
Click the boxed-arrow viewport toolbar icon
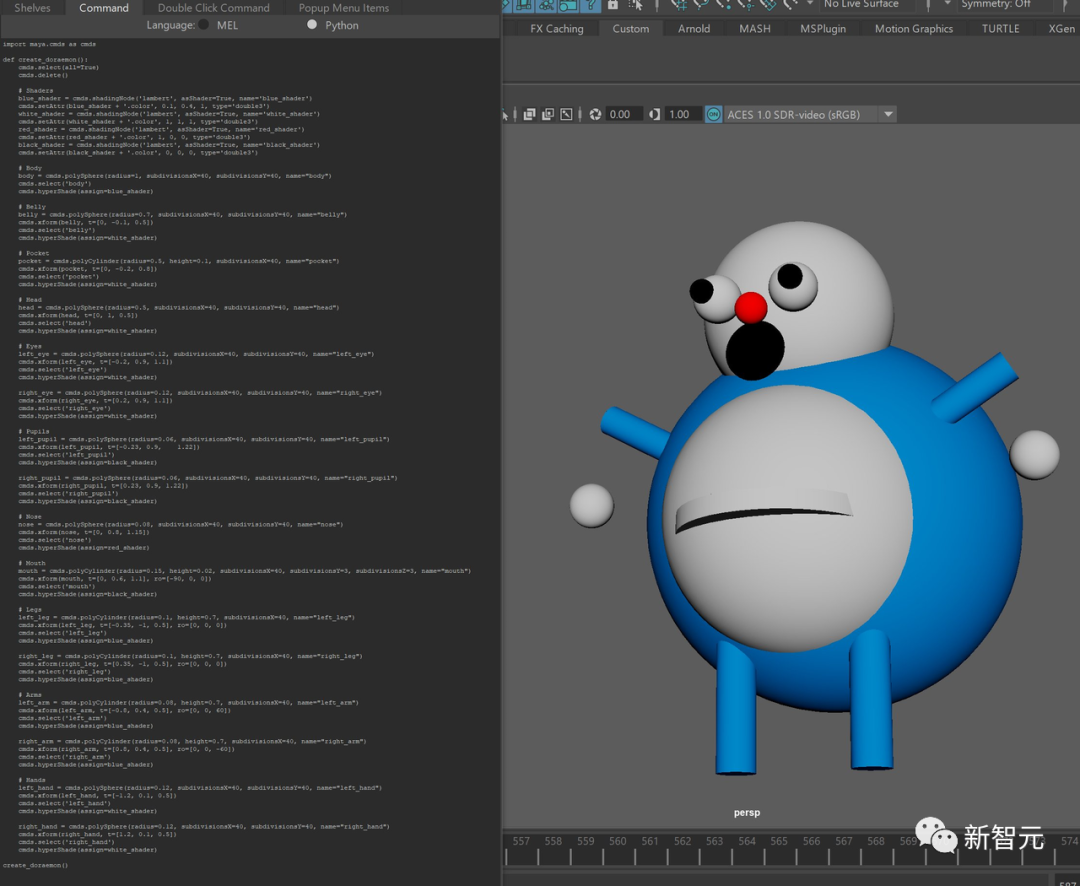click(x=568, y=114)
